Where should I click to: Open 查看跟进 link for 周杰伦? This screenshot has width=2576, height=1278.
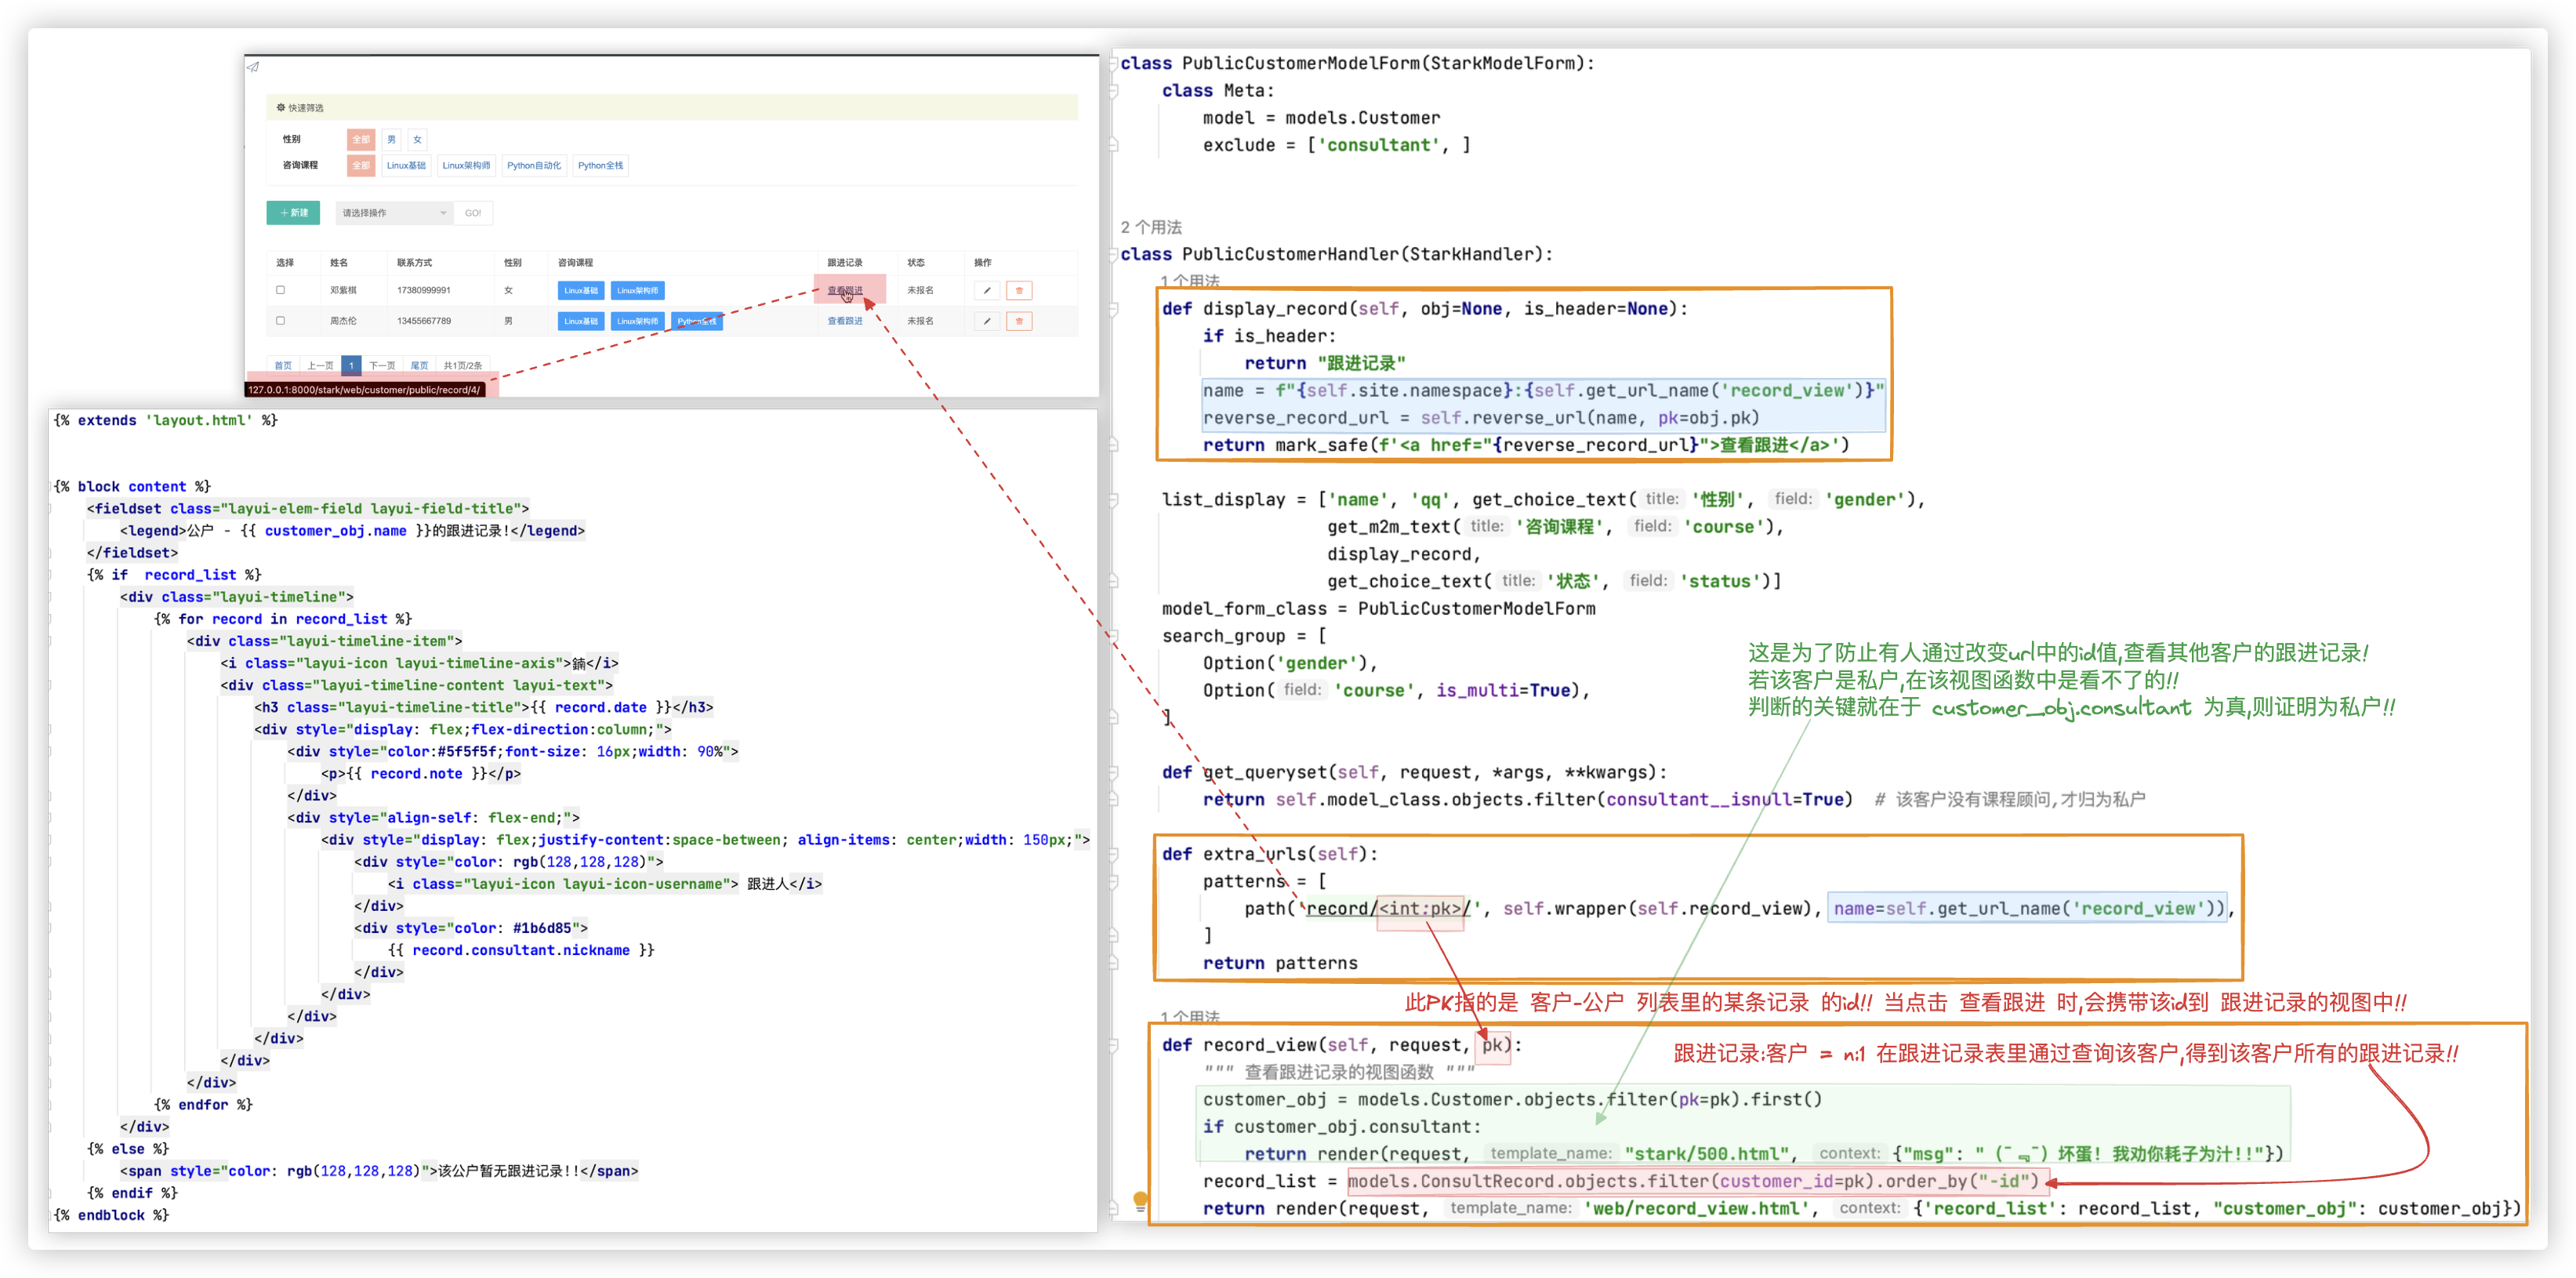point(844,321)
